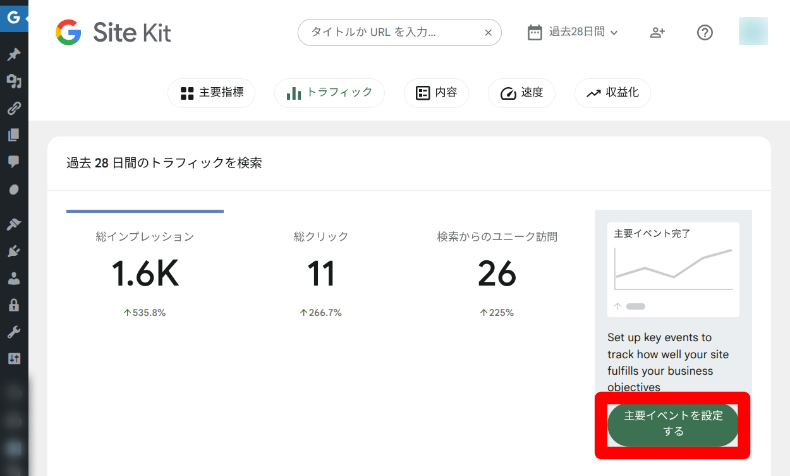This screenshot has width=790, height=476.
Task: Click the 535.8% change value
Action: 145,313
